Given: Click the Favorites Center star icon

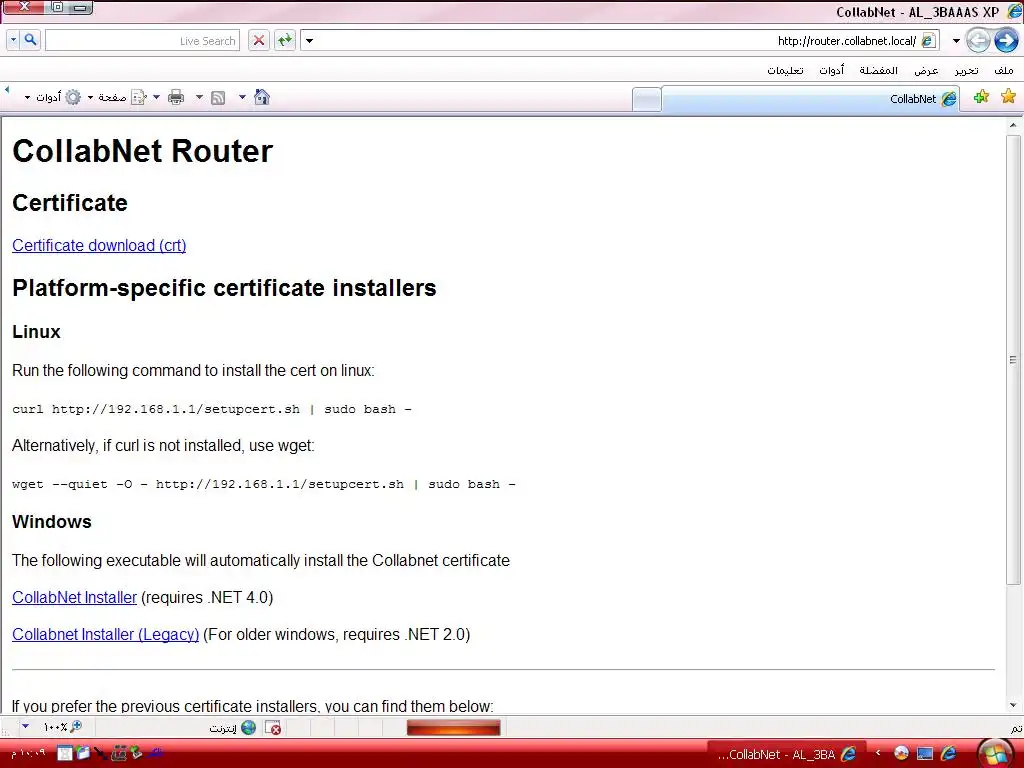Looking at the screenshot, I should [x=1008, y=97].
